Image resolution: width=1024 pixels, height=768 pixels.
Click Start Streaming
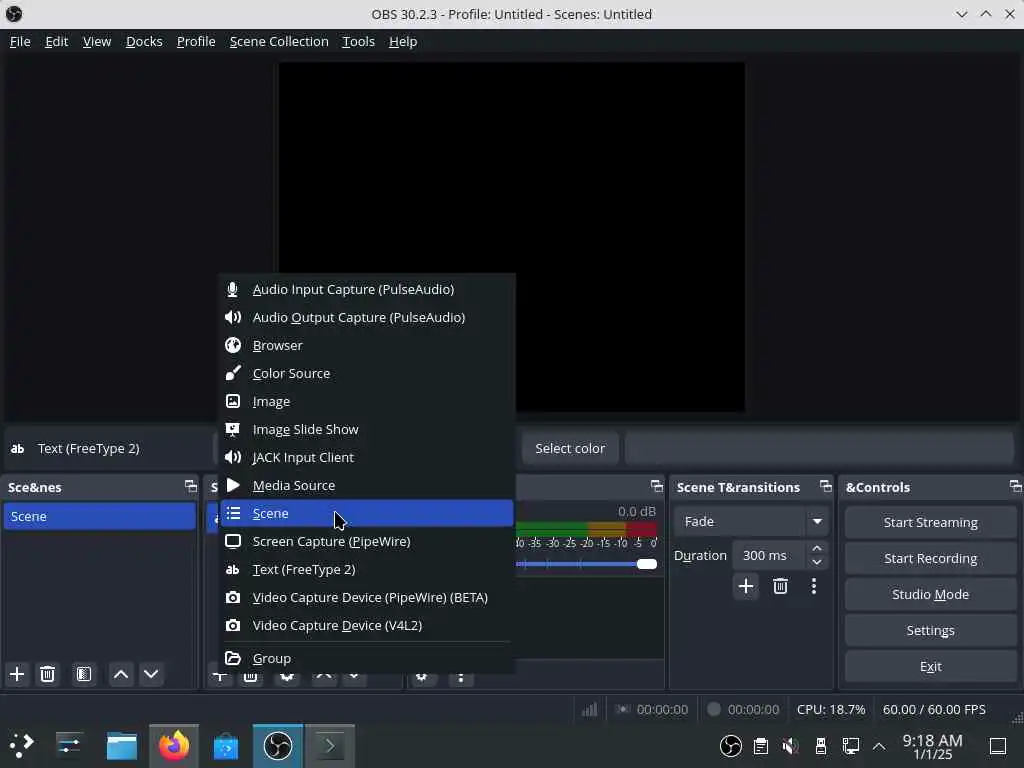[x=931, y=522]
